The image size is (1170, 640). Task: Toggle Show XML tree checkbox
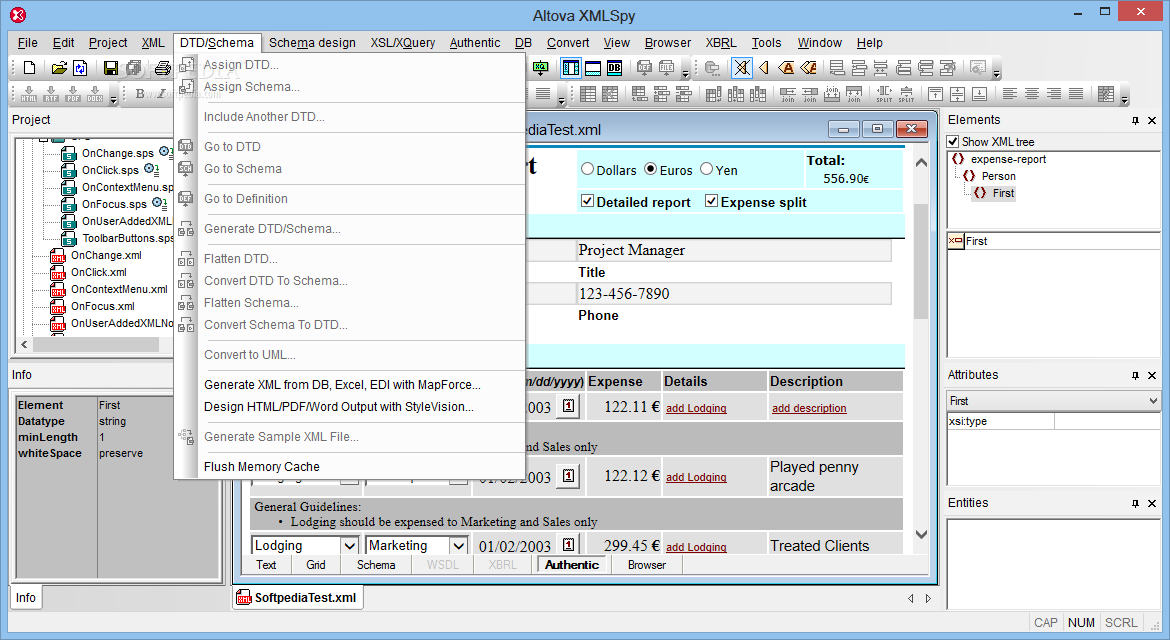pos(953,141)
